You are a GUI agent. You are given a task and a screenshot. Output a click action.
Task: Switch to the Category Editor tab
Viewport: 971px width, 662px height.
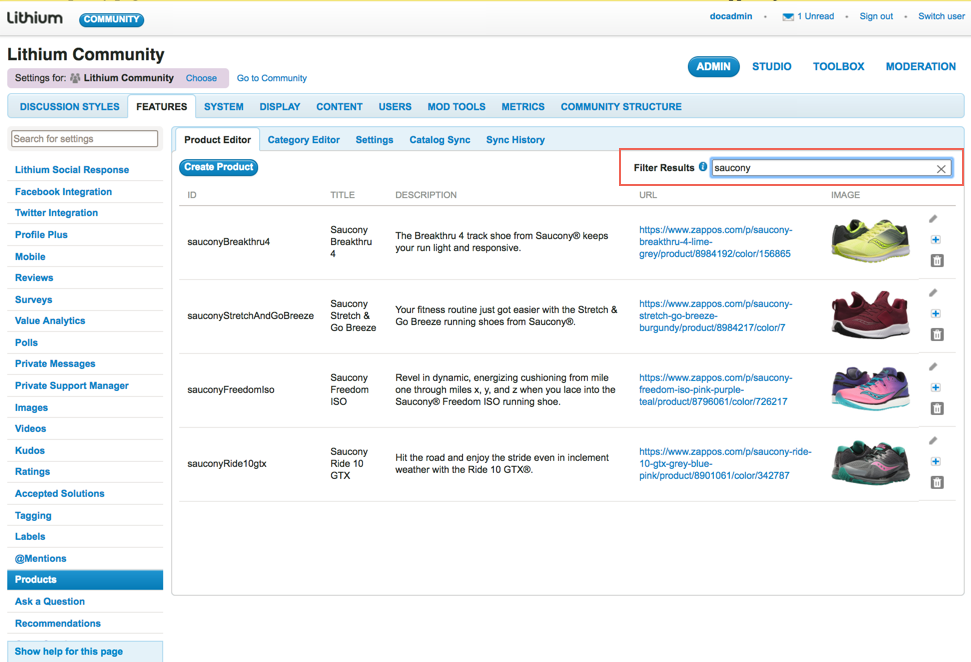303,140
